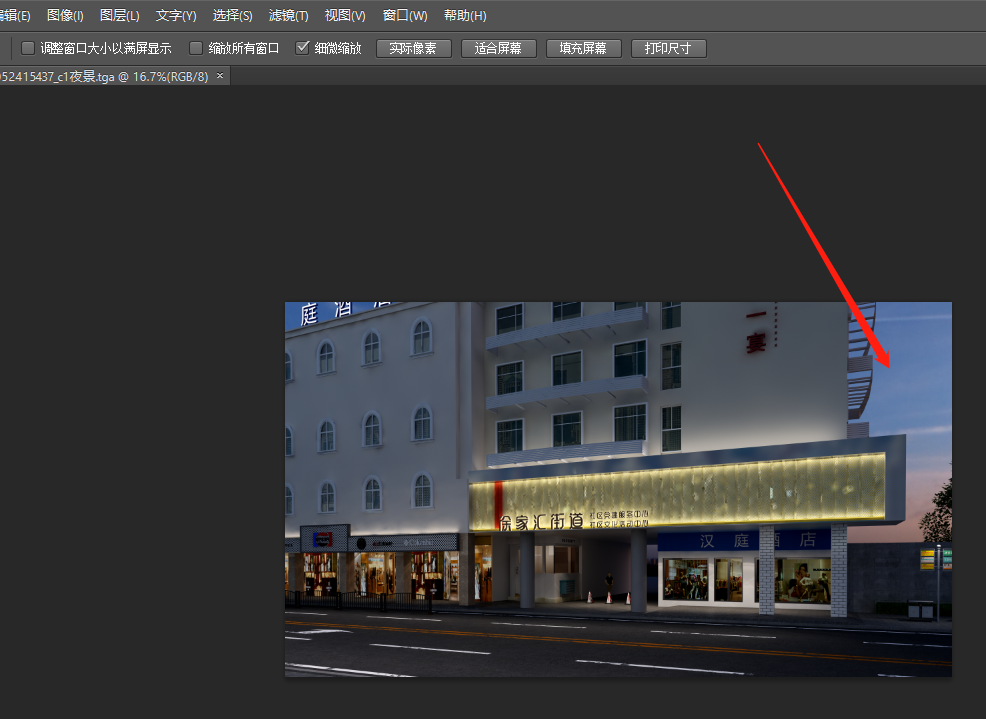This screenshot has height=719, width=986.
Task: Click the 实际像素 button
Action: 413,48
